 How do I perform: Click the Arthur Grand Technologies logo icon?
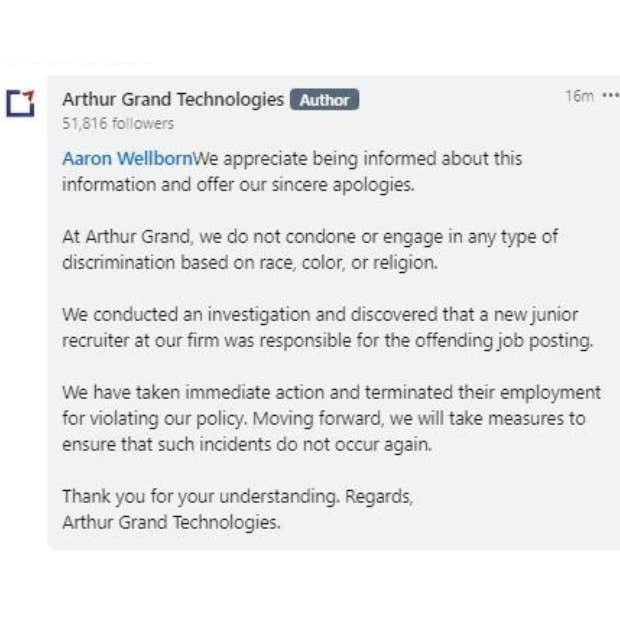click(x=20, y=102)
